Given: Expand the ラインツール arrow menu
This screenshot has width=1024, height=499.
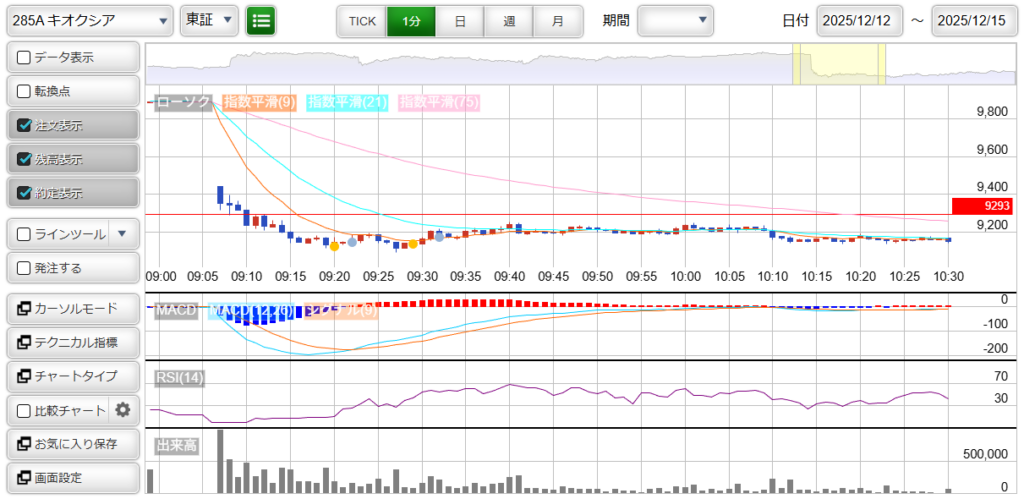Looking at the screenshot, I should click(x=122, y=234).
